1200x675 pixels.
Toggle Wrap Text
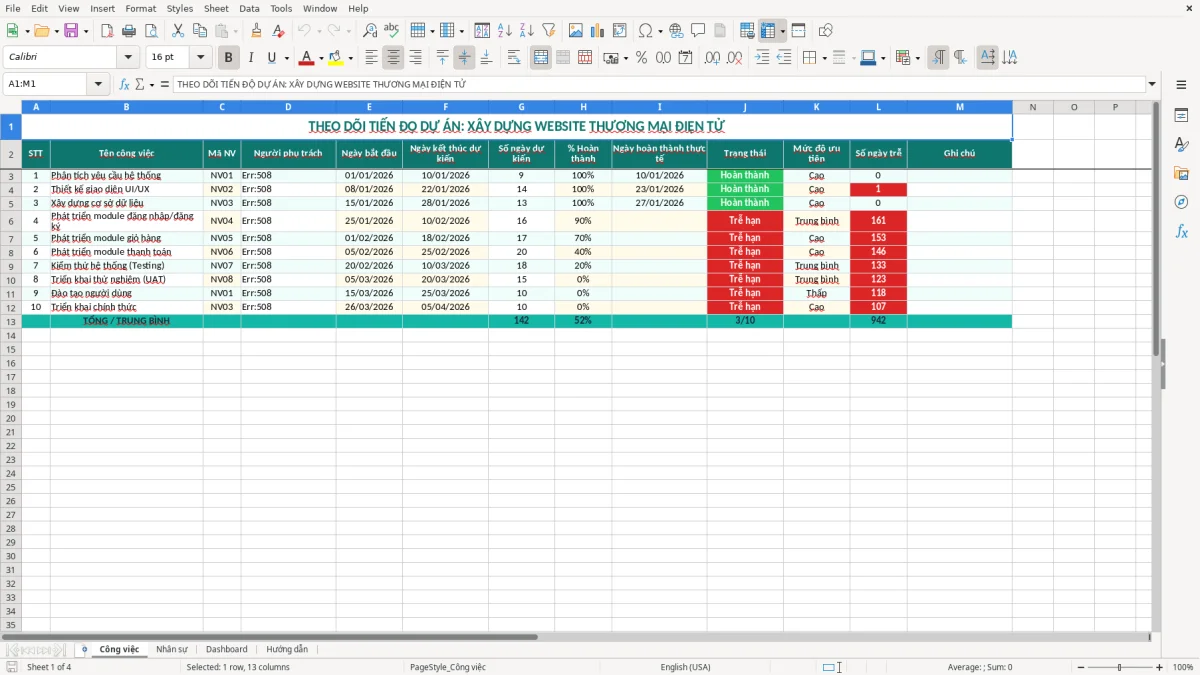point(514,58)
